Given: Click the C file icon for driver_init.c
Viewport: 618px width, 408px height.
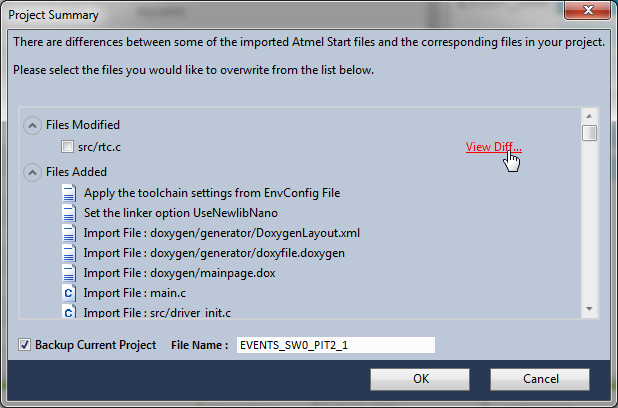Looking at the screenshot, I should point(69,311).
